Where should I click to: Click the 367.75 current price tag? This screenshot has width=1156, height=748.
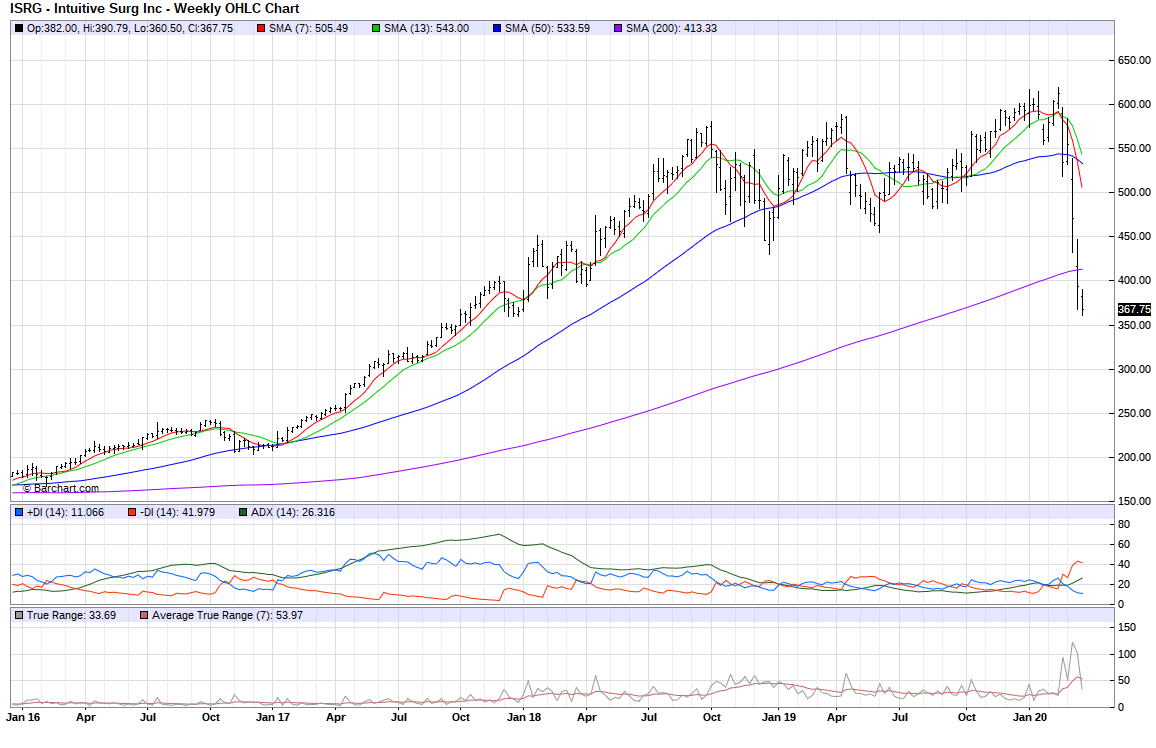point(1134,310)
